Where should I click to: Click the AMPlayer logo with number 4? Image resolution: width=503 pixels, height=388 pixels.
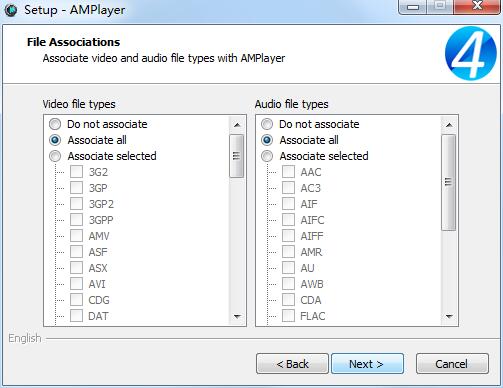[470, 54]
